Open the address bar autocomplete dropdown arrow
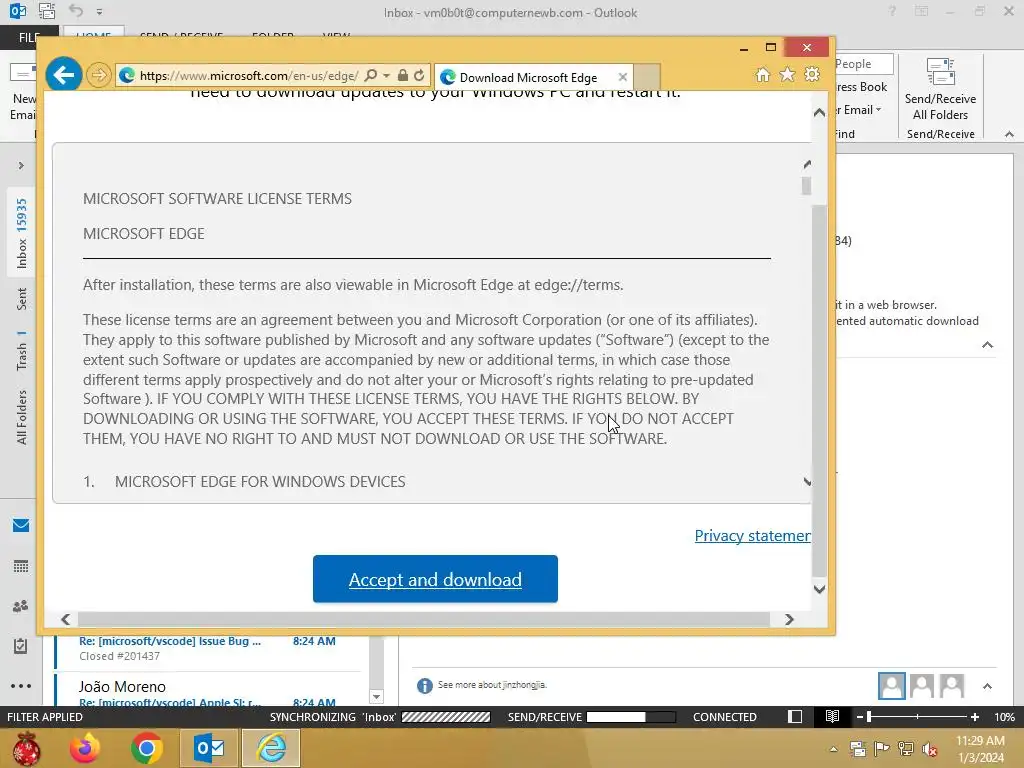The image size is (1024, 768). [x=387, y=76]
